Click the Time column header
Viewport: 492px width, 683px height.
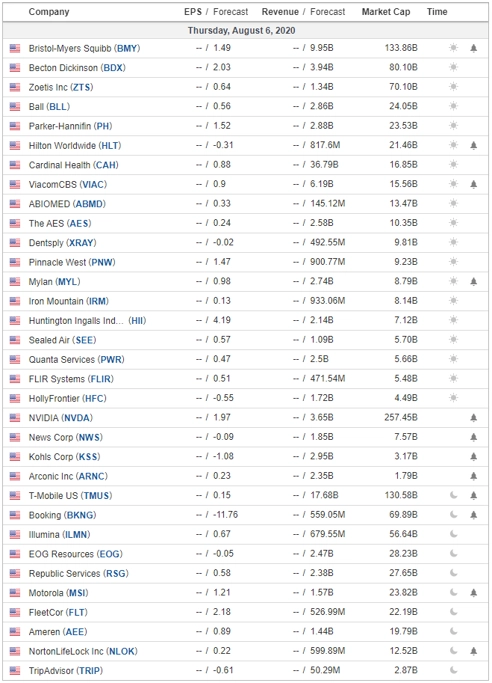click(437, 12)
